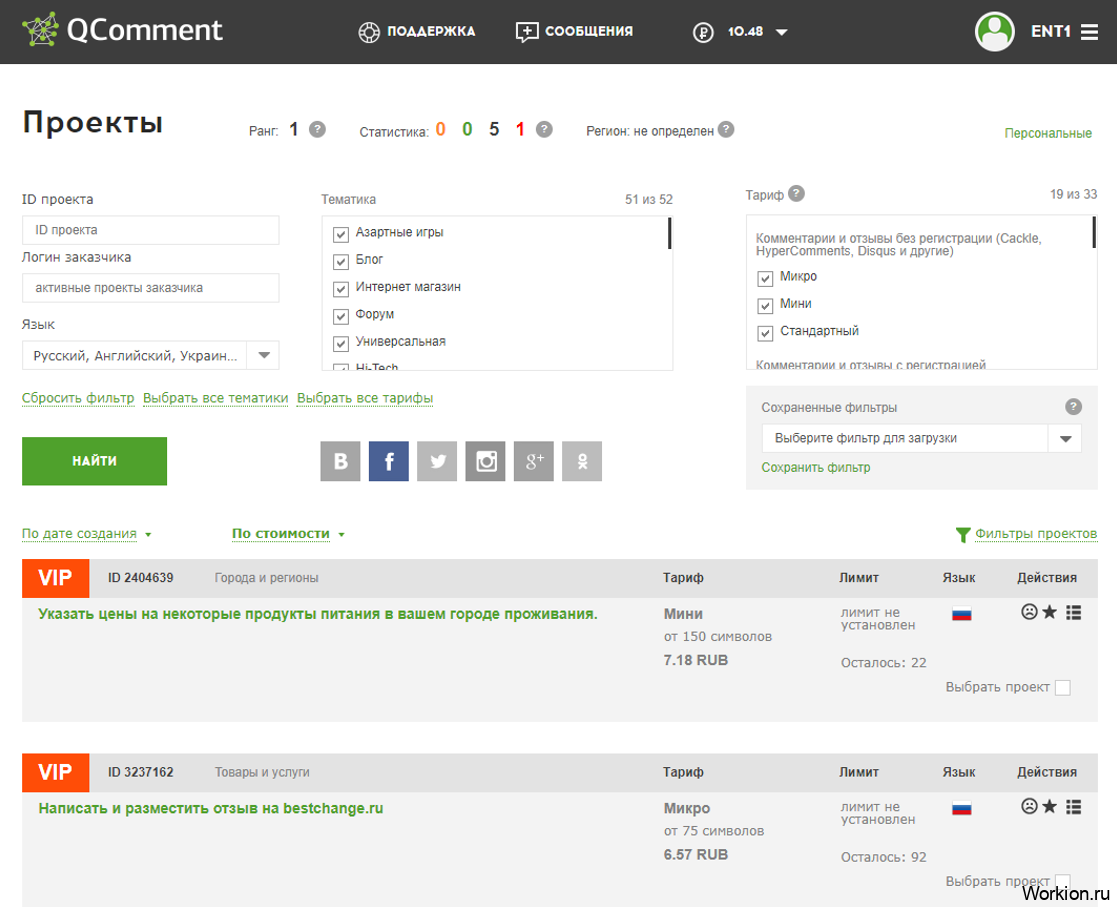Screen dimensions: 1117x907
Task: Click the green Найти button
Action: coord(94,461)
